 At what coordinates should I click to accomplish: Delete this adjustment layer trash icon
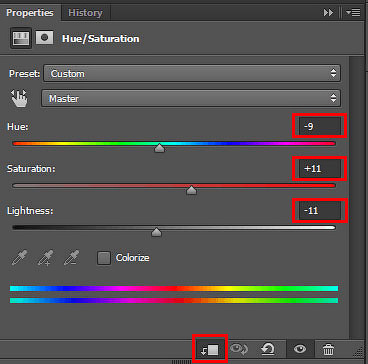click(x=328, y=349)
